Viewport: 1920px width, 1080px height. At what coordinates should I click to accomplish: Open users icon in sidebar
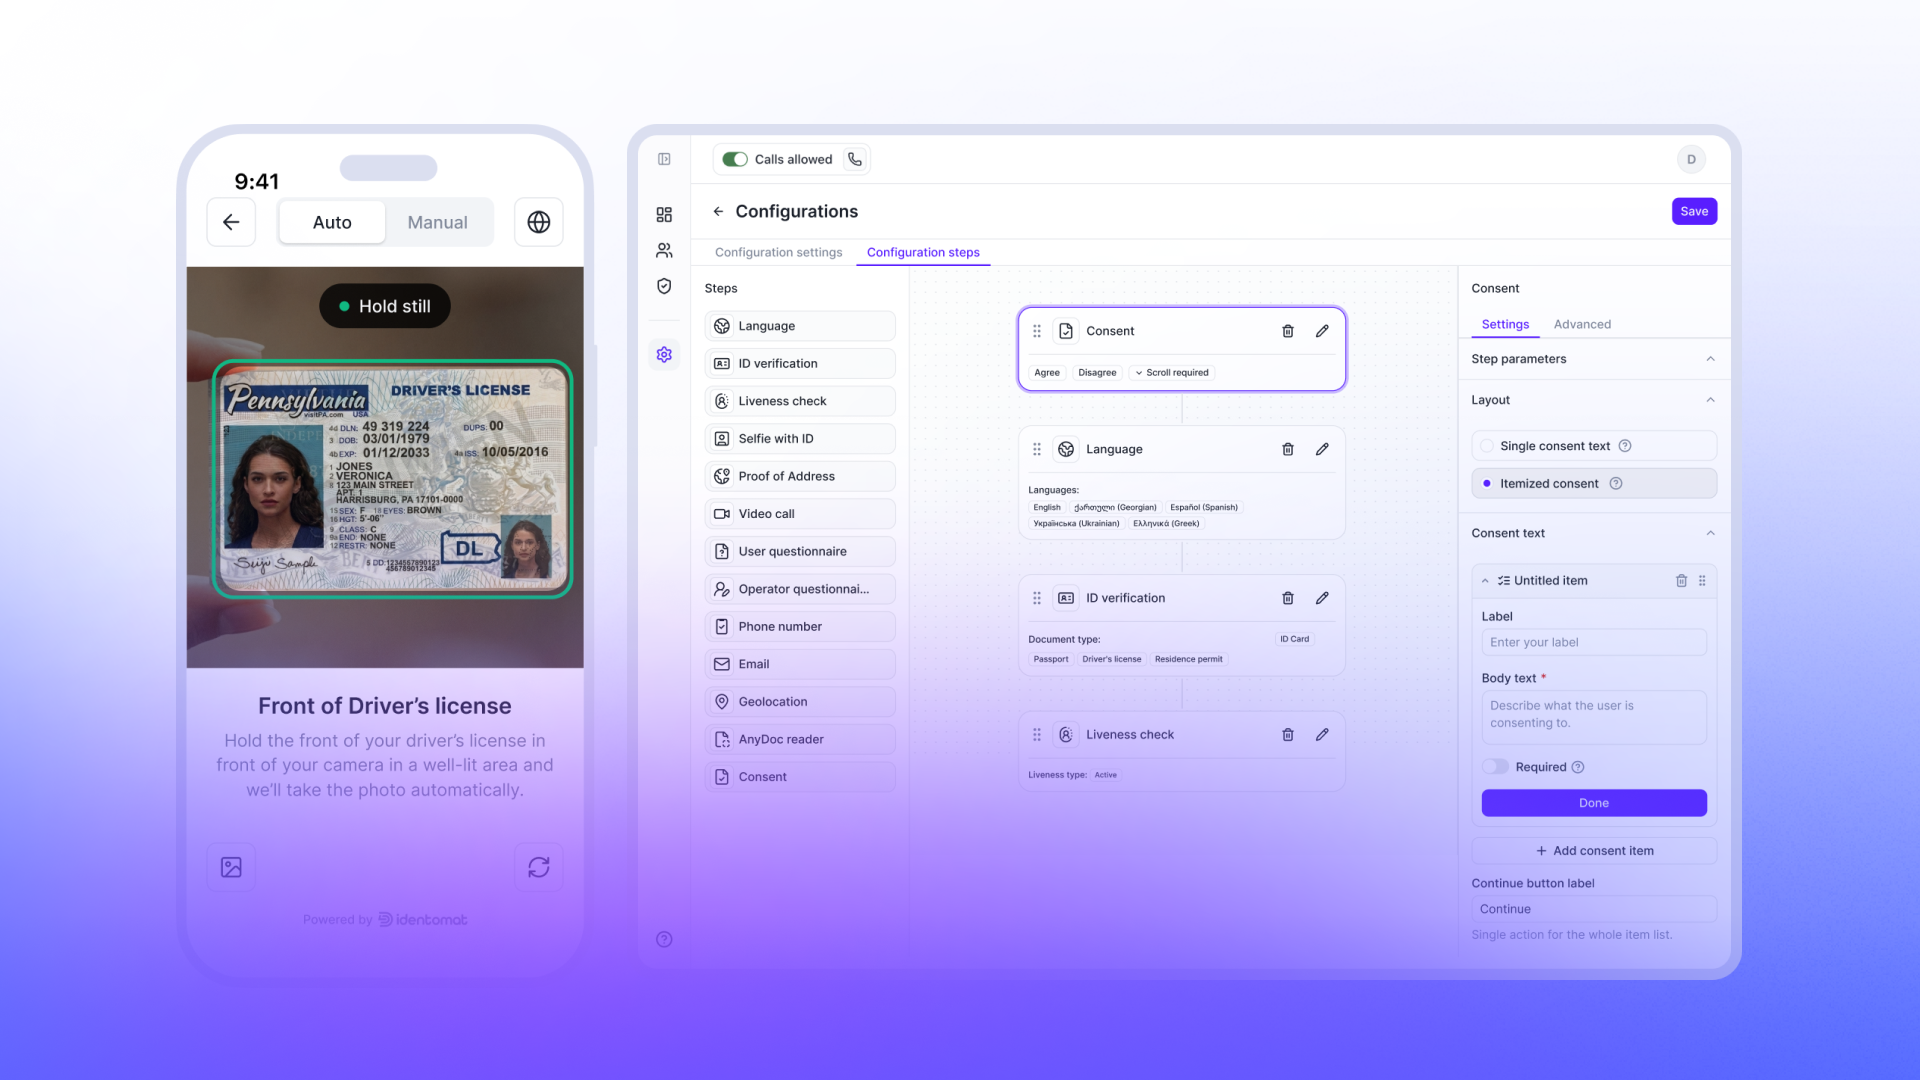click(664, 250)
